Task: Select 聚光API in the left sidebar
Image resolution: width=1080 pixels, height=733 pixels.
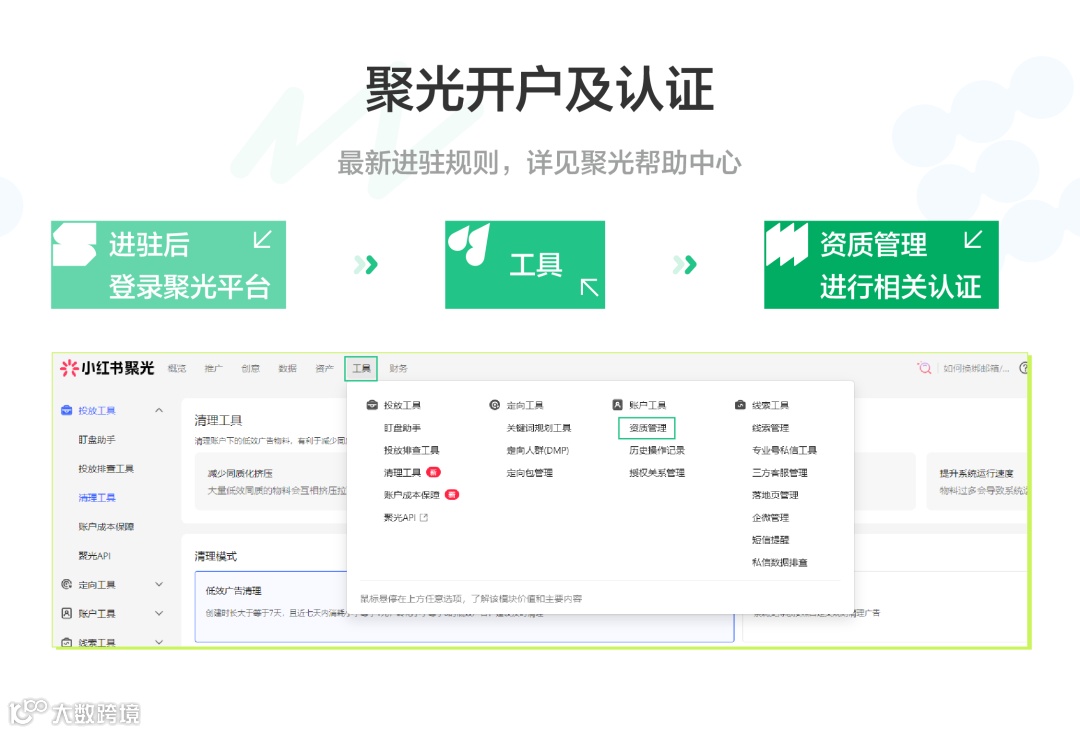Action: point(94,555)
